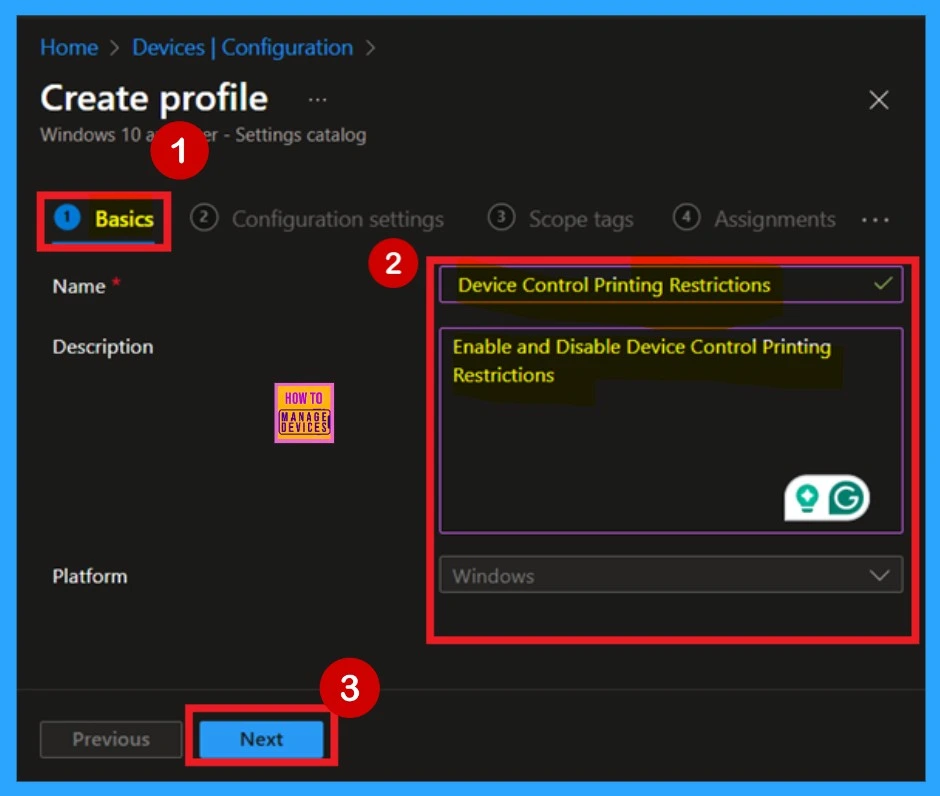The width and height of the screenshot is (940, 796).
Task: Proceed with the Next button
Action: (261, 740)
